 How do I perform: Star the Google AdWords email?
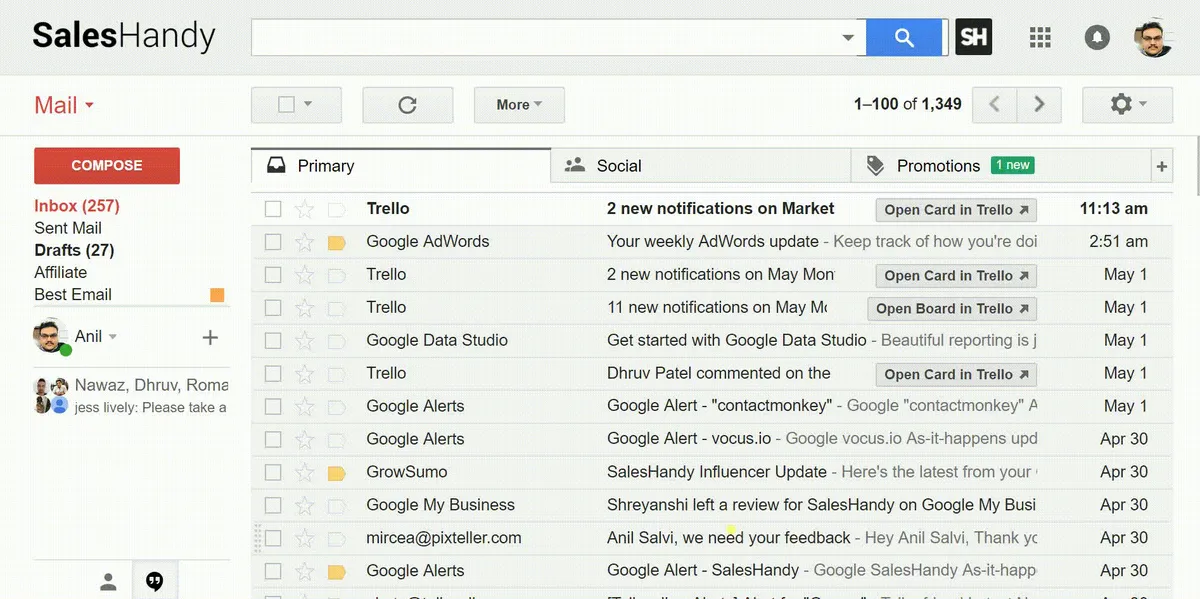click(x=305, y=242)
